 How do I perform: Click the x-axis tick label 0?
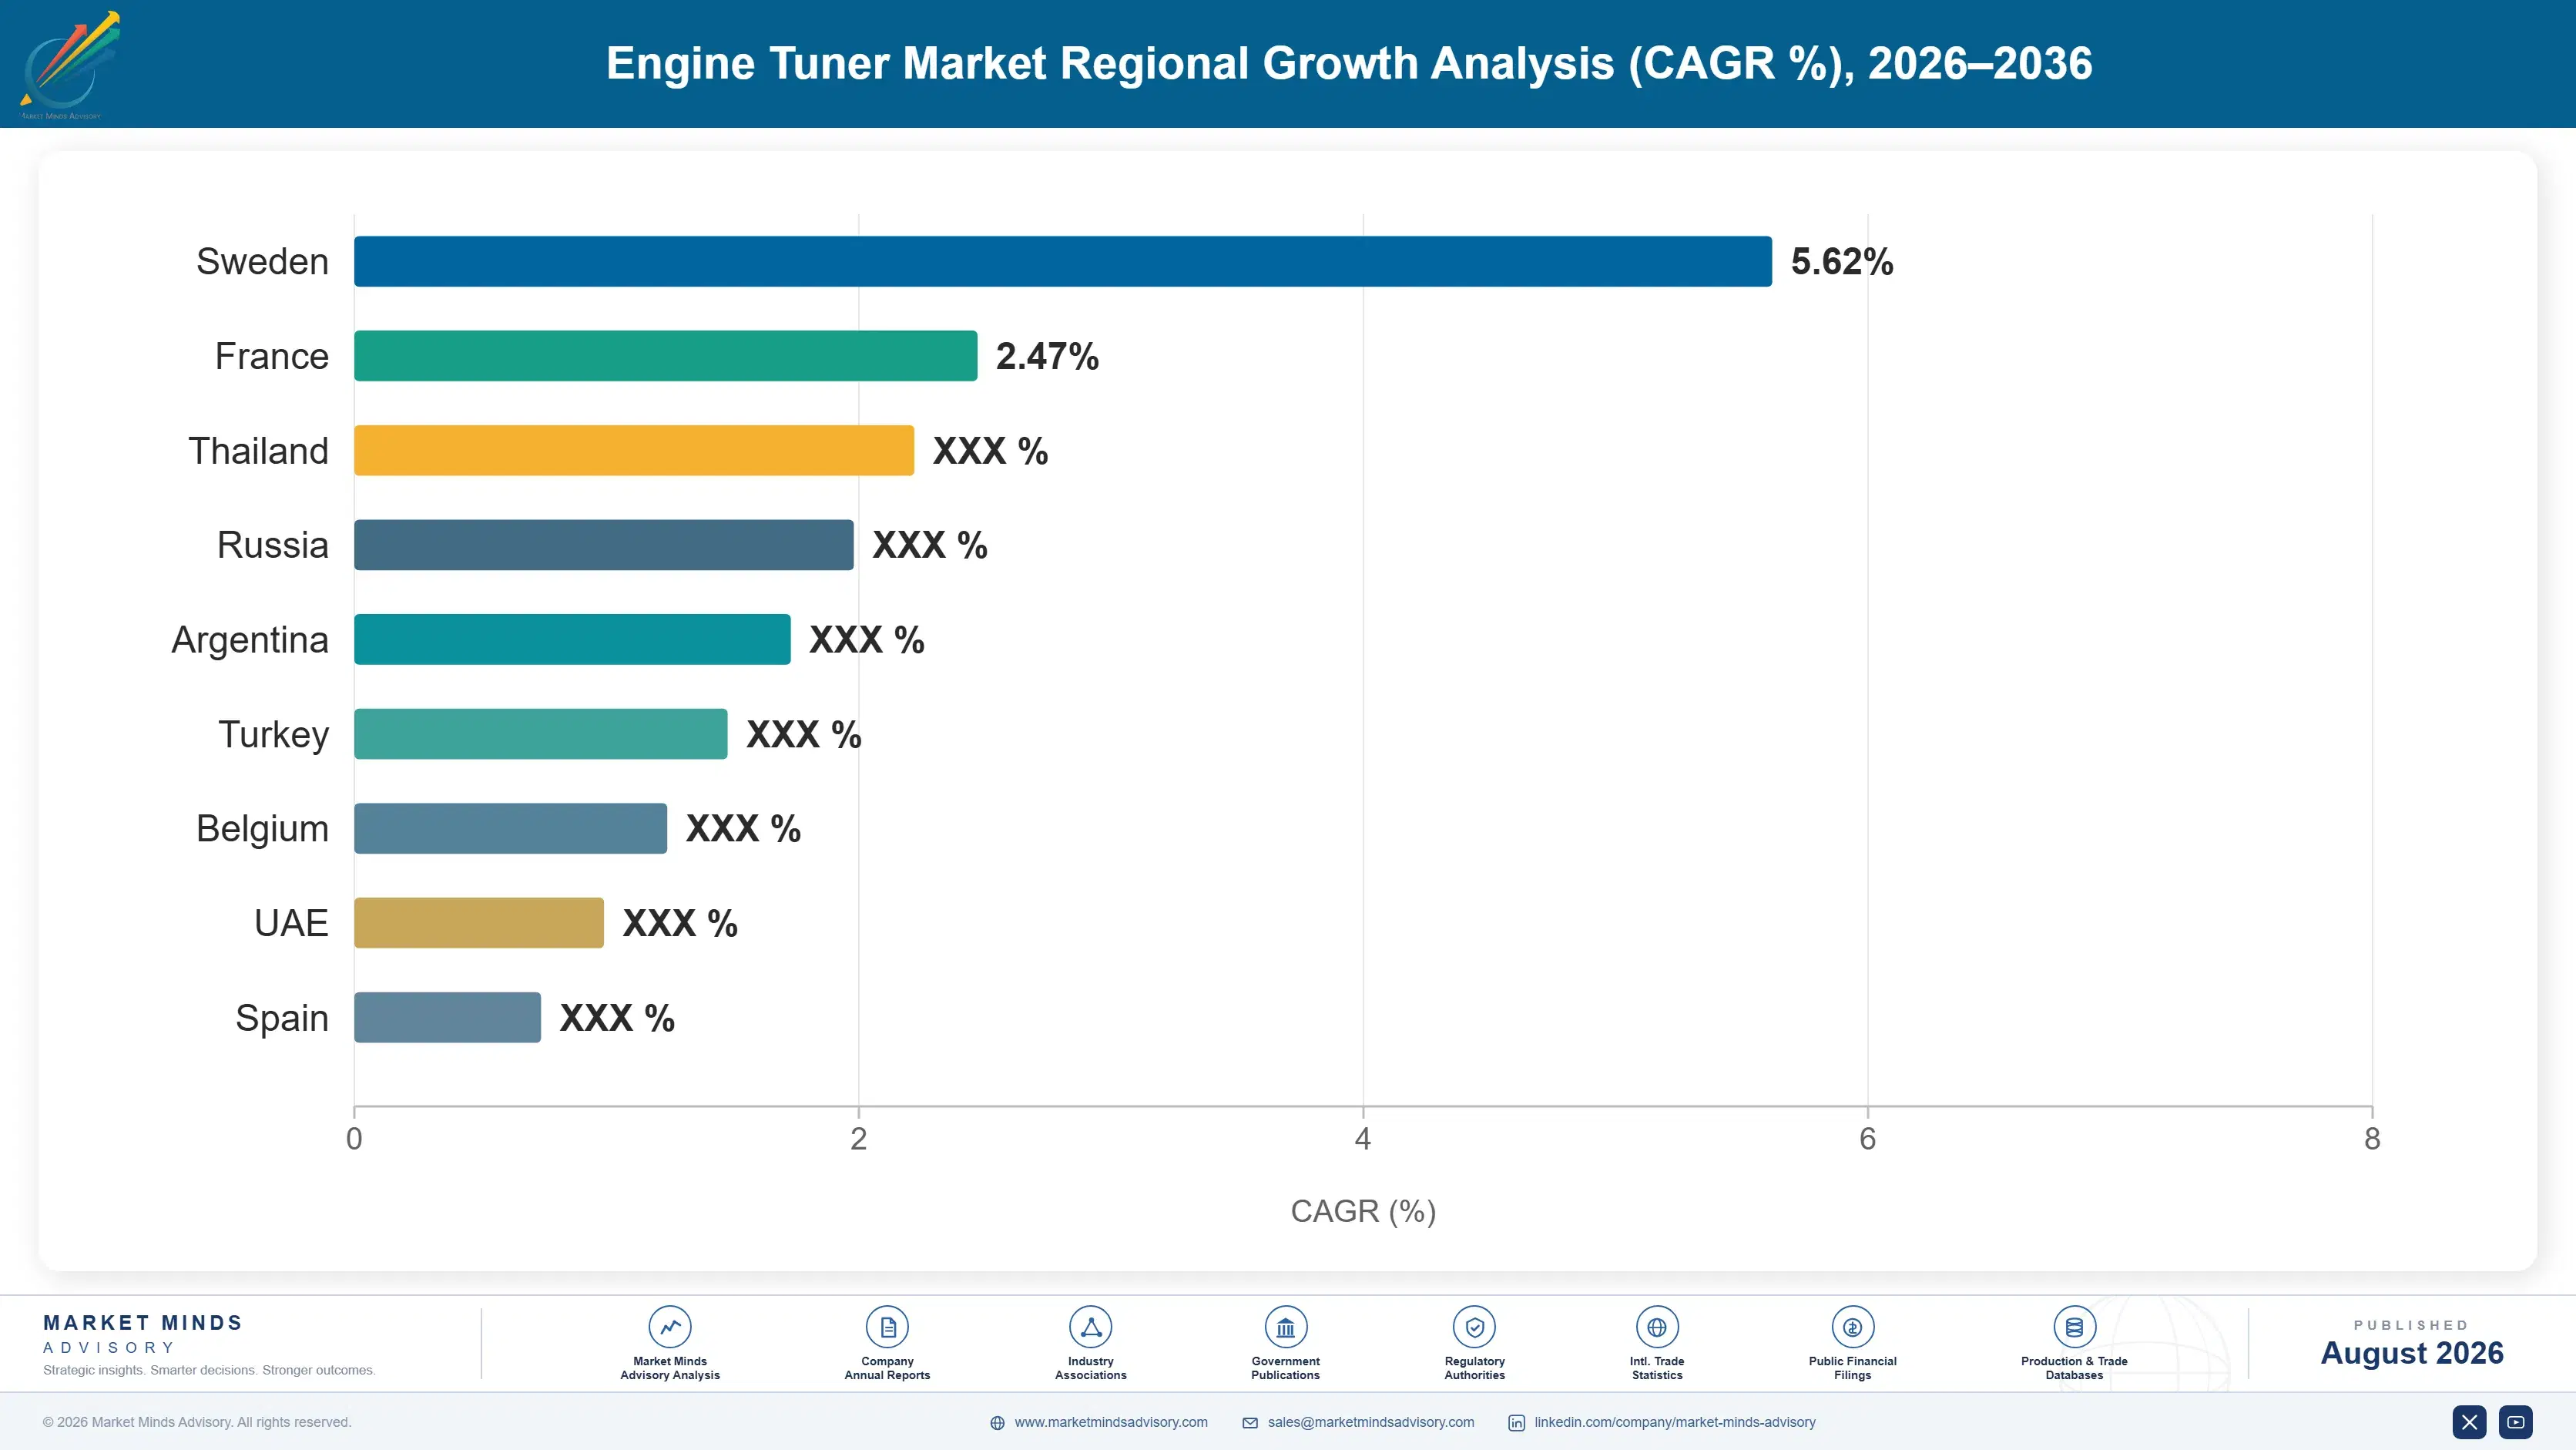(x=354, y=1139)
